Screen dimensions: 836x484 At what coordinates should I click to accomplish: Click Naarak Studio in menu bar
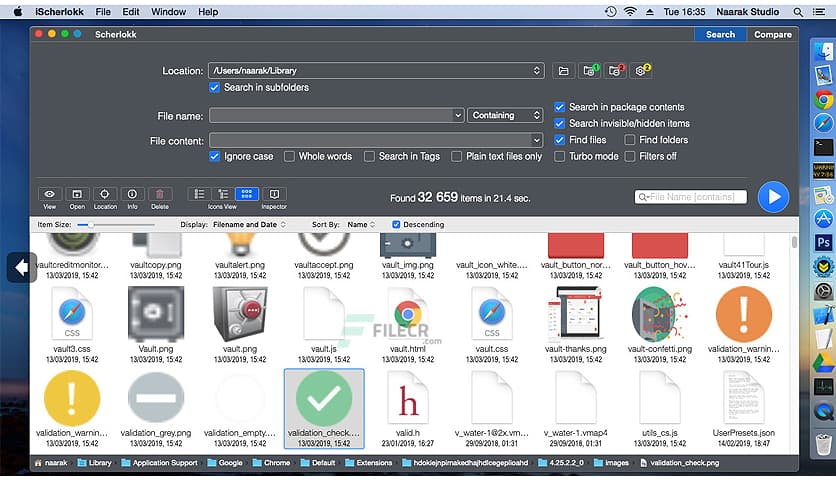[747, 12]
